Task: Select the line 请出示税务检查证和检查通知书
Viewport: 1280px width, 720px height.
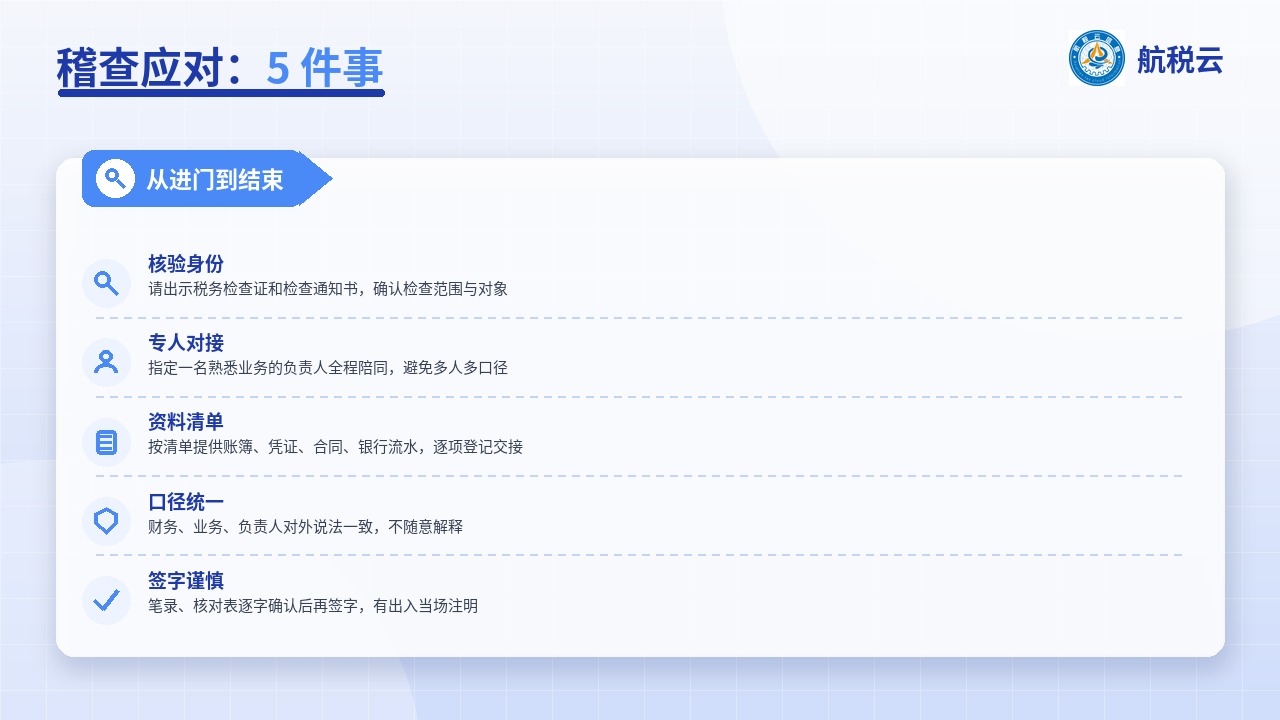Action: [x=253, y=289]
